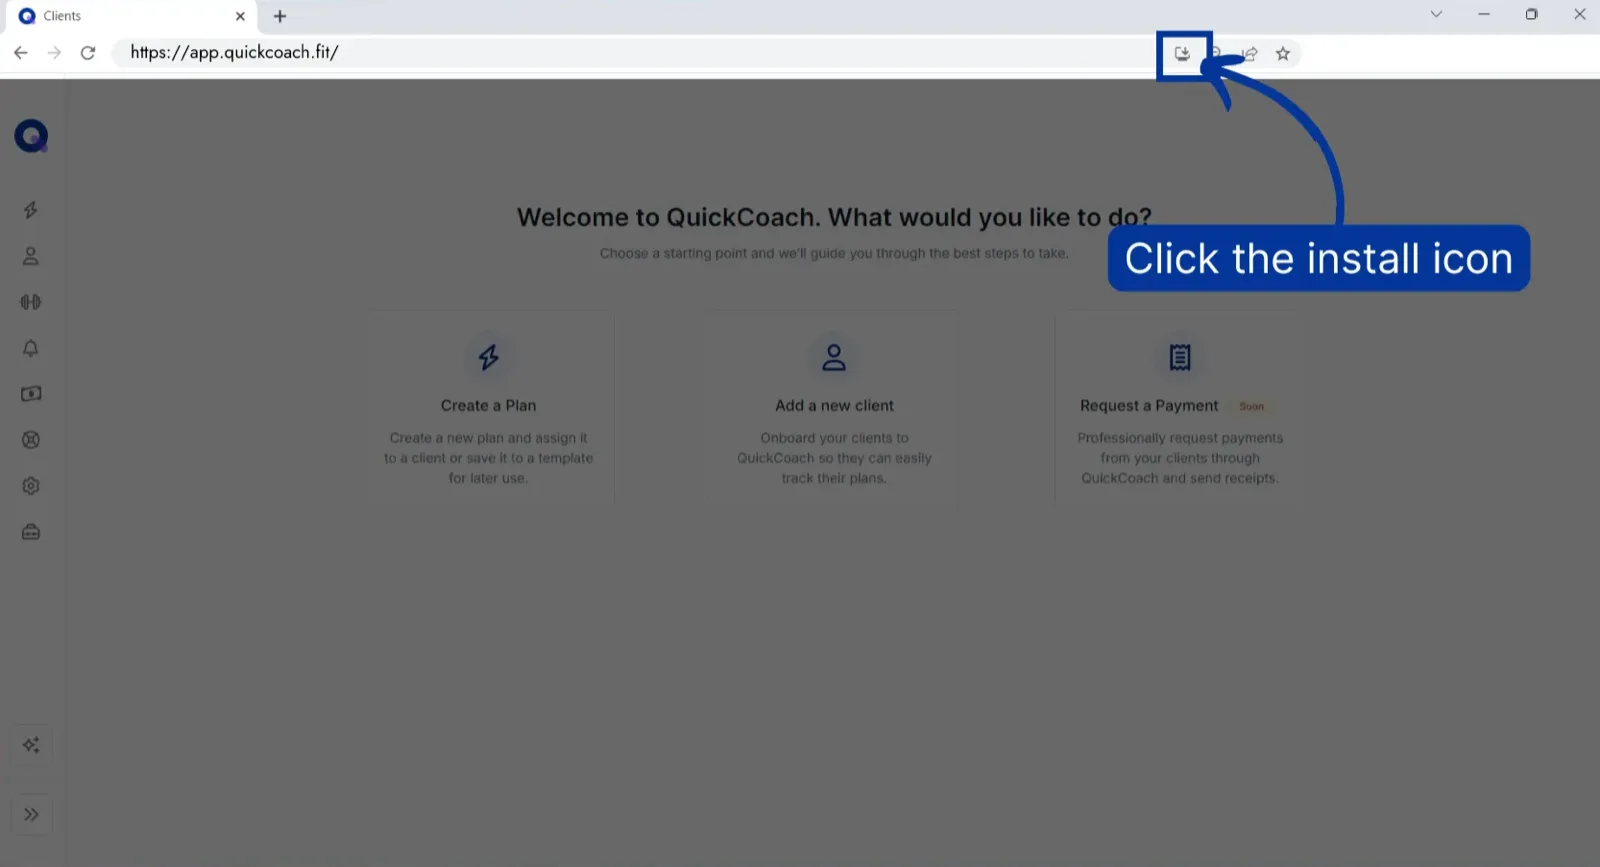This screenshot has height=867, width=1600.
Task: Click the 'Professionally request payments' description text
Action: pyautogui.click(x=1180, y=458)
